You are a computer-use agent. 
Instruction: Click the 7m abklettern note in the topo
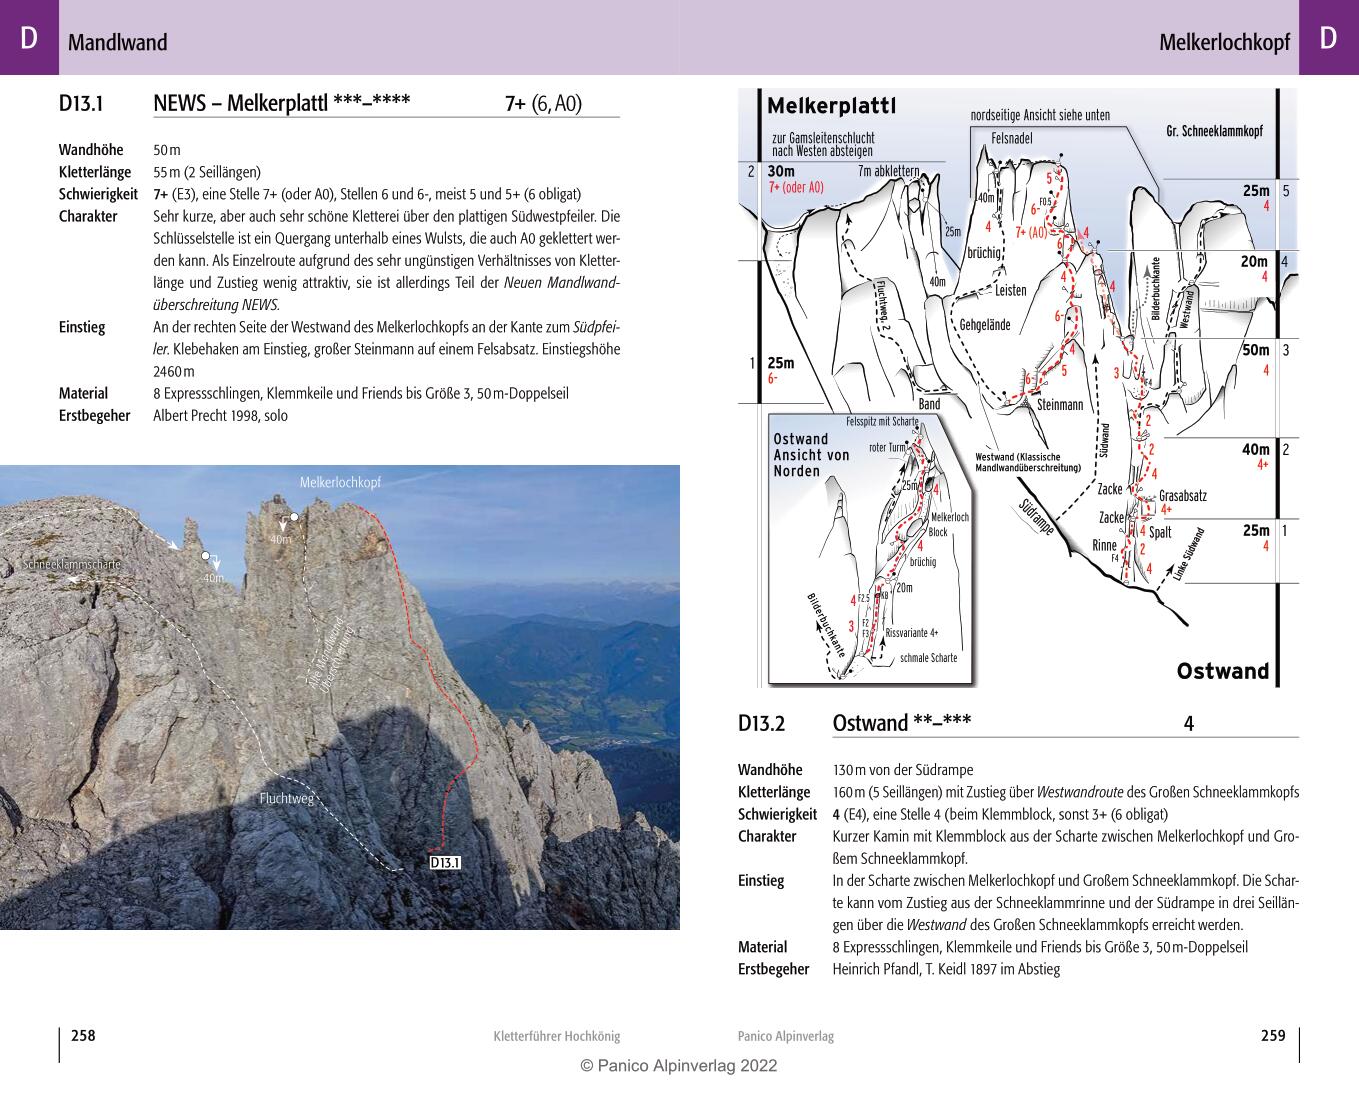click(x=888, y=171)
